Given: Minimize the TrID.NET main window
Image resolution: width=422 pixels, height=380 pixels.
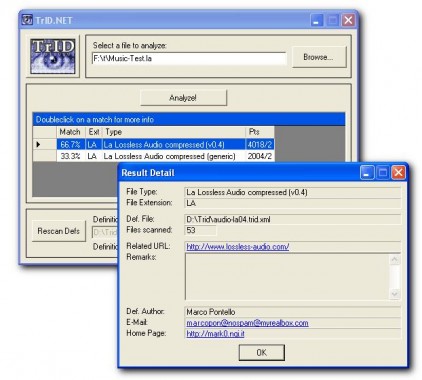Looking at the screenshot, I should tap(317, 20).
